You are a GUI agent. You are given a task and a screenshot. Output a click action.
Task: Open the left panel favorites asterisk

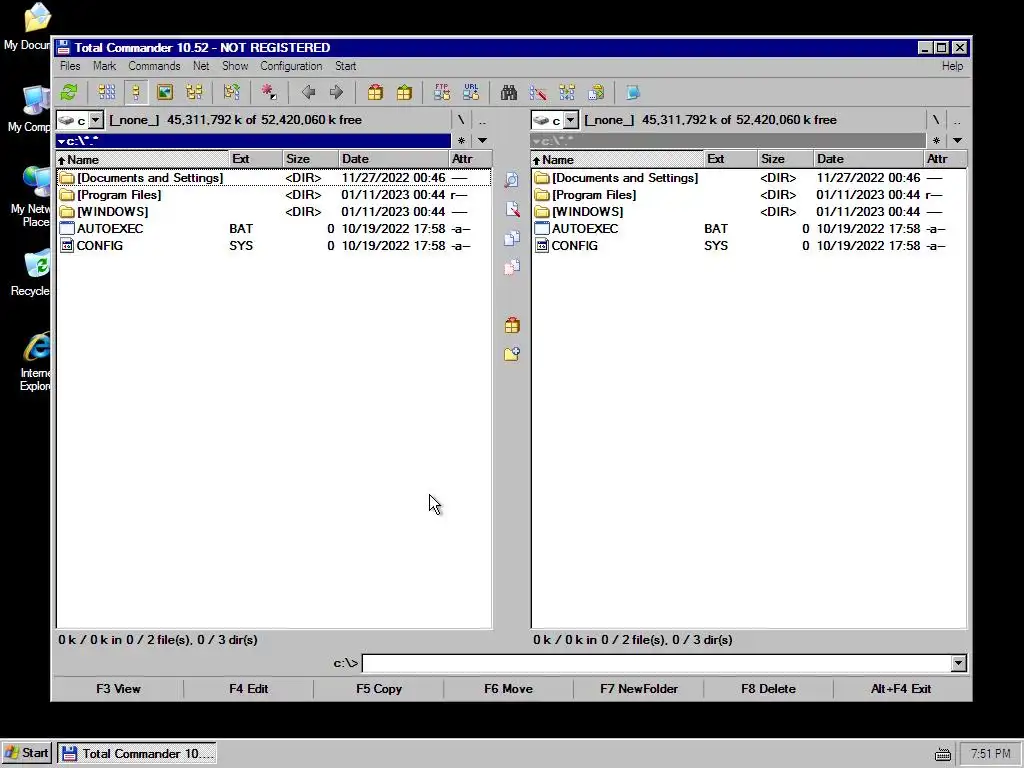click(461, 140)
